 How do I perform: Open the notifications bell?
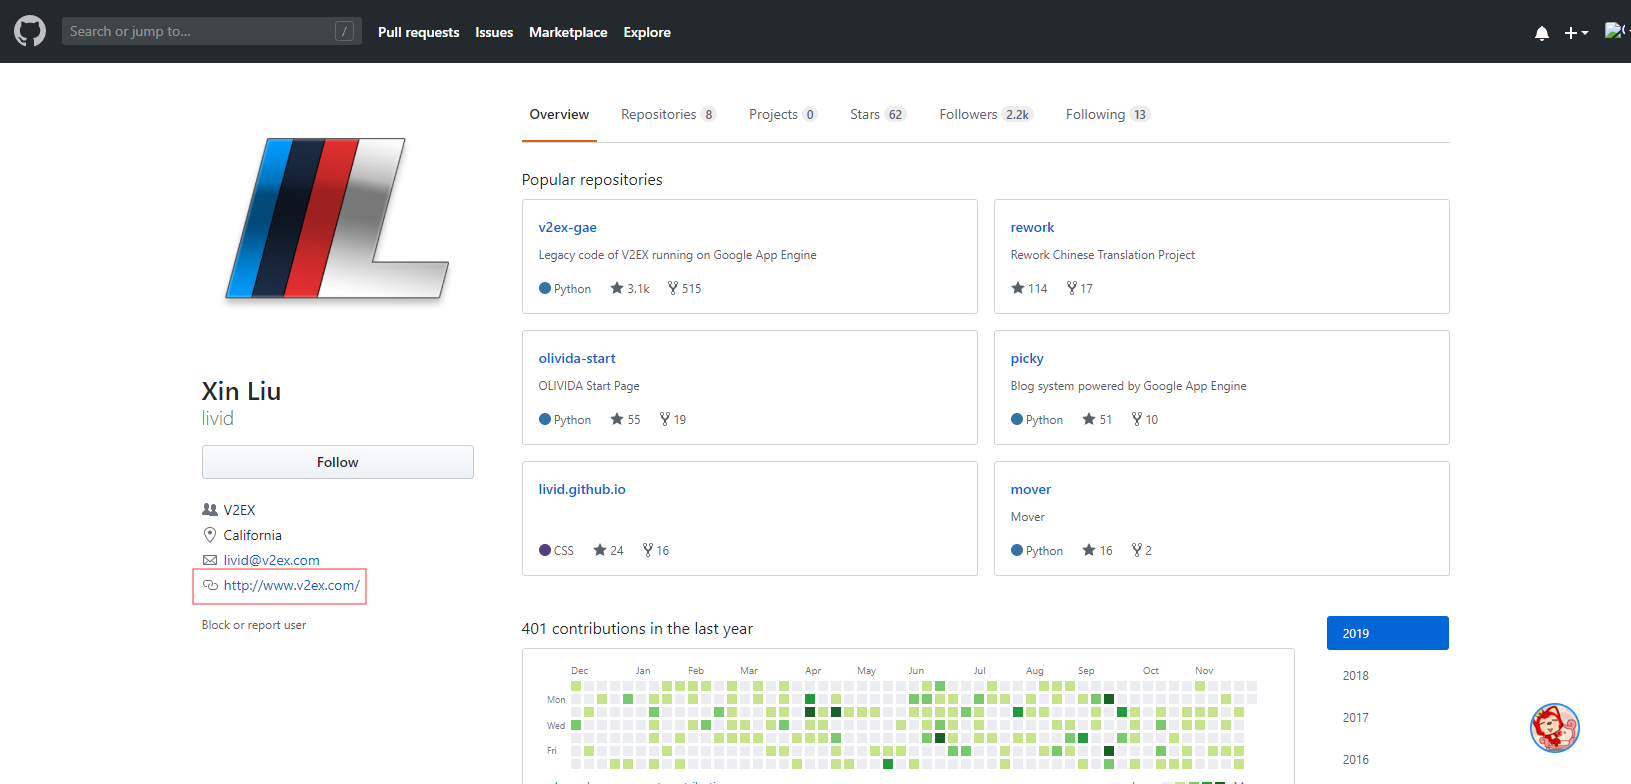(x=1541, y=33)
